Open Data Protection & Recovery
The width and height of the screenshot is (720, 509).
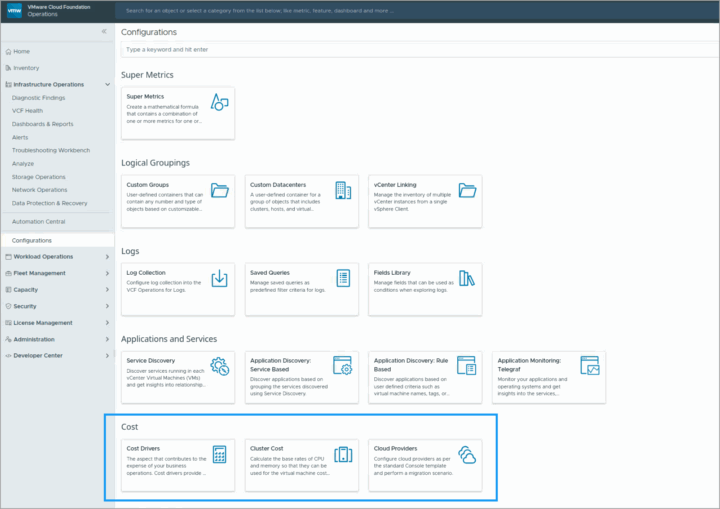(50, 203)
